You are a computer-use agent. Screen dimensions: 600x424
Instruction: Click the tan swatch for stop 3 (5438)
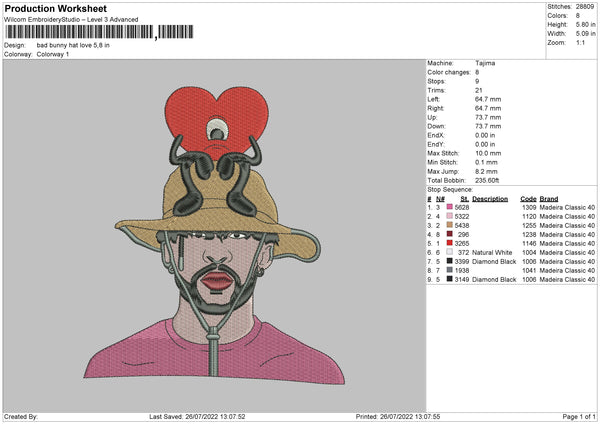coord(450,225)
